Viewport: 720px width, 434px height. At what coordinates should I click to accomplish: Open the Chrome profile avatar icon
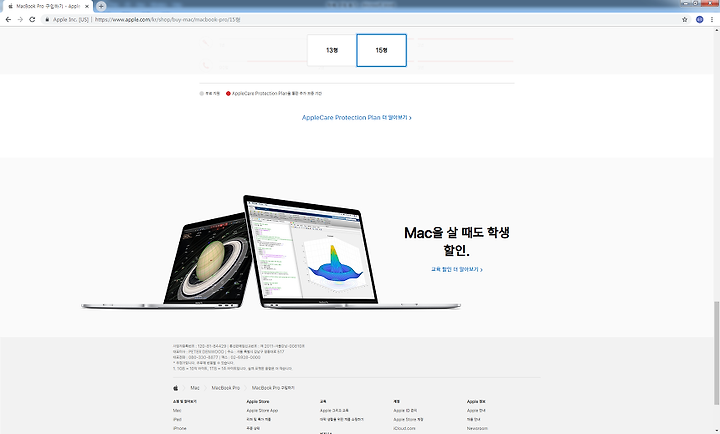tap(699, 19)
